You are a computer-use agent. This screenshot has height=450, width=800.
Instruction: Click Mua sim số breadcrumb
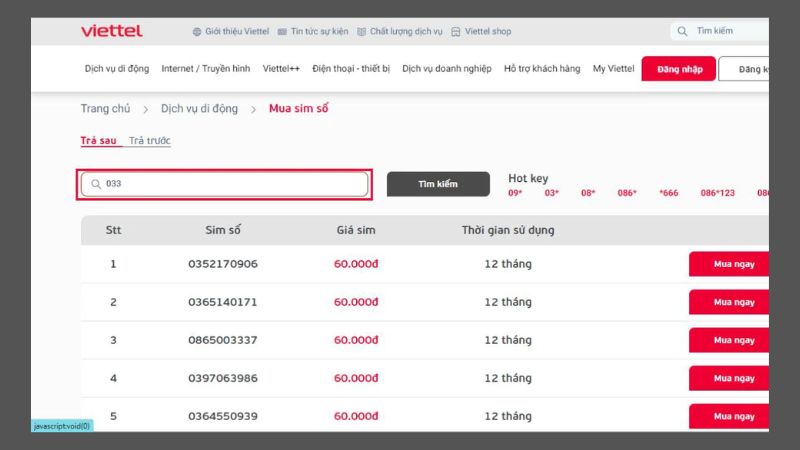[298, 108]
